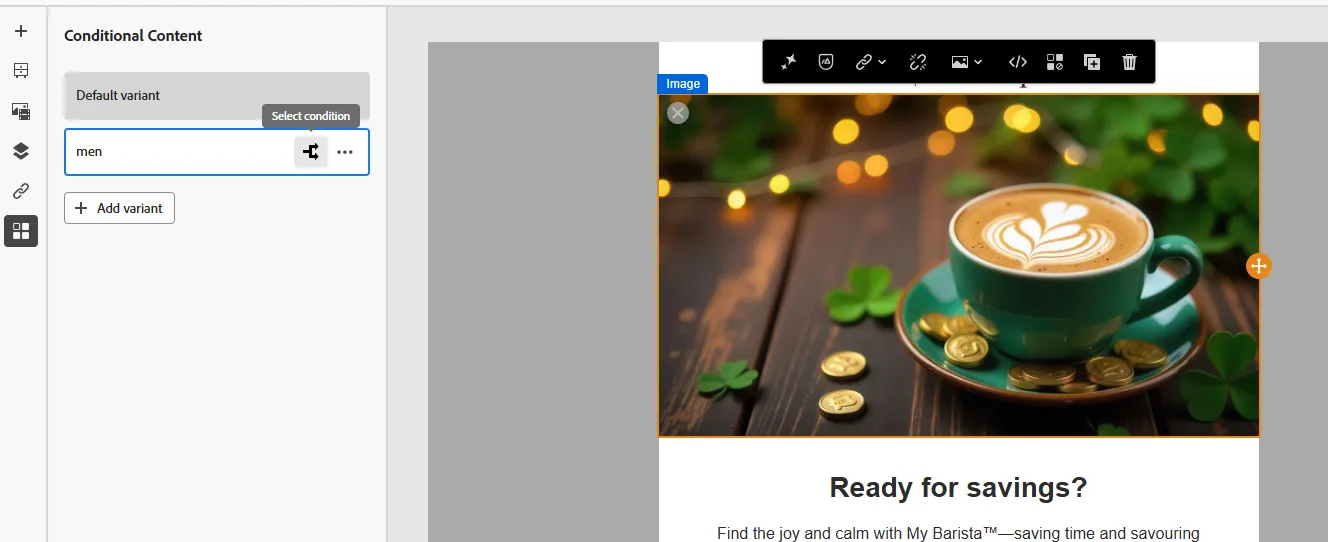Click the remove link icon in toolbar

[918, 62]
